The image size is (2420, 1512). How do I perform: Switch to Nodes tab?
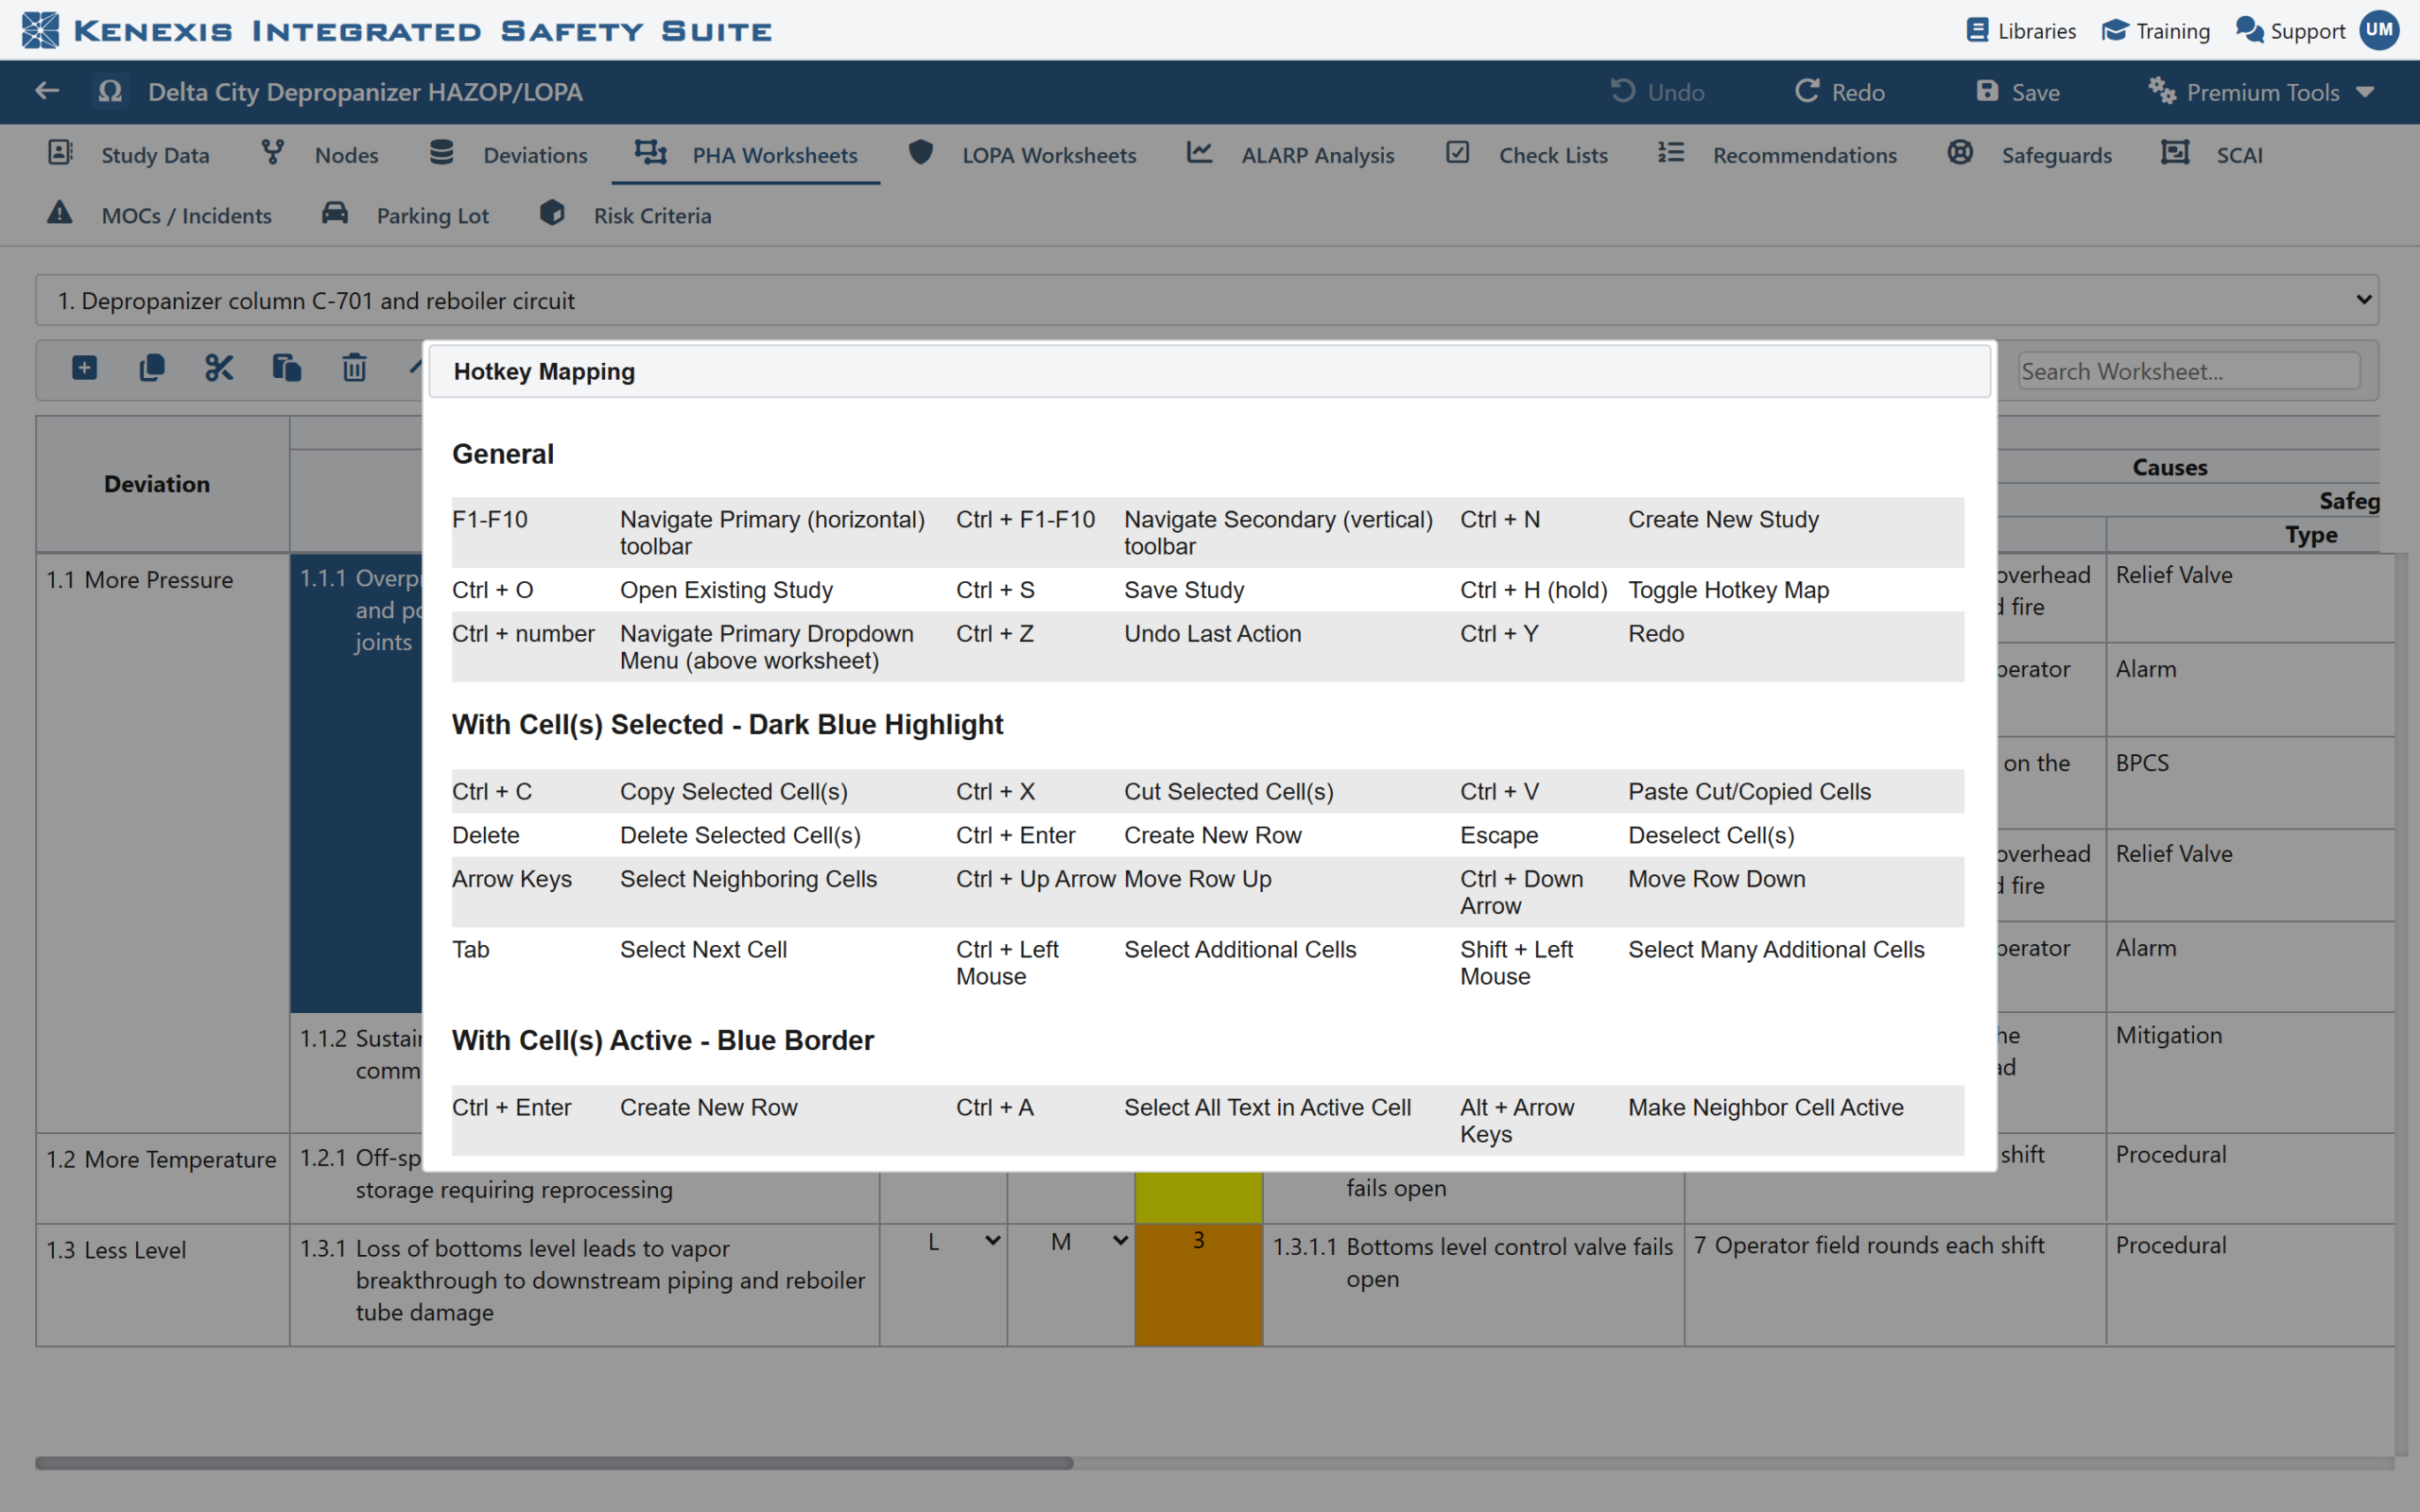(320, 155)
